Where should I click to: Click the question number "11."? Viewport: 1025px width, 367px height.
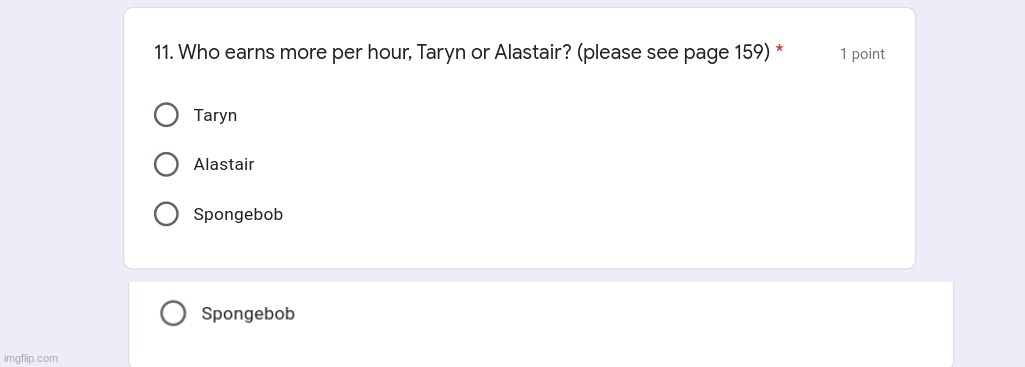(x=164, y=52)
